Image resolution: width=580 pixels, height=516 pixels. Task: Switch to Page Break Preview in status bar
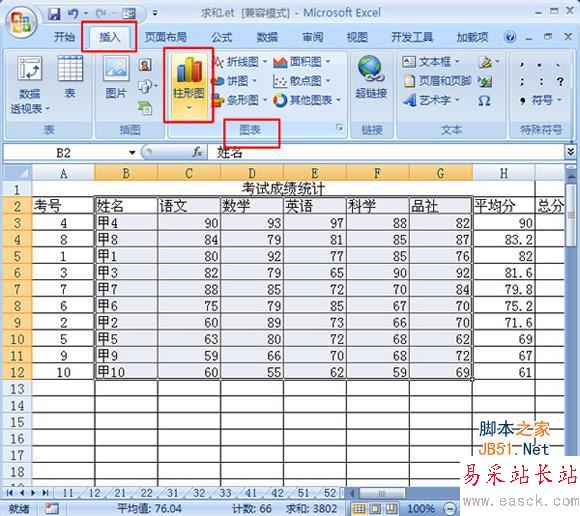(391, 509)
